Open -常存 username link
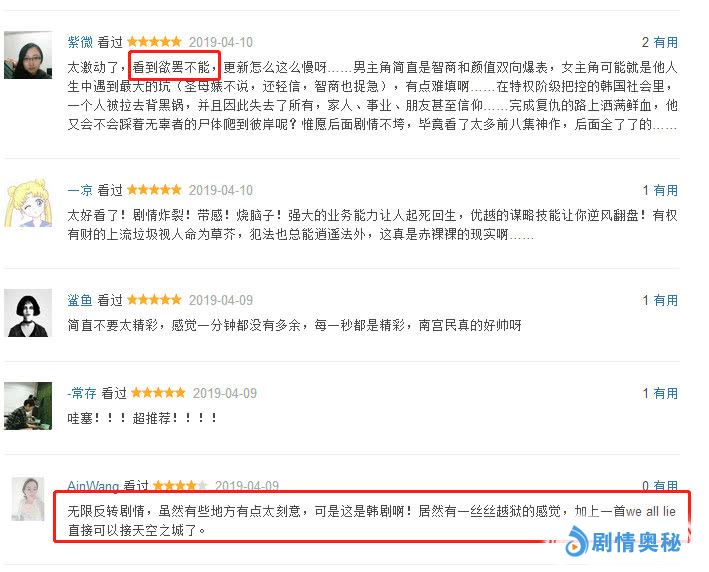 [x=81, y=393]
